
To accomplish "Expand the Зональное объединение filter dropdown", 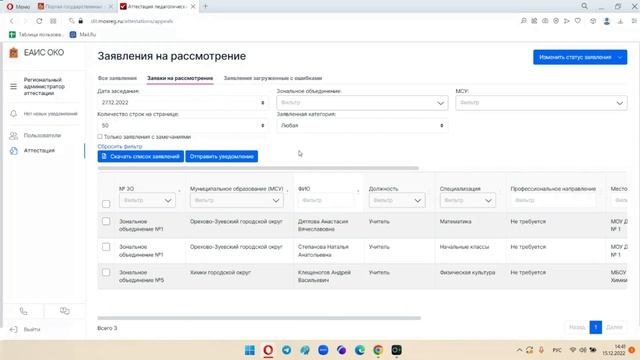I will coord(362,103).
